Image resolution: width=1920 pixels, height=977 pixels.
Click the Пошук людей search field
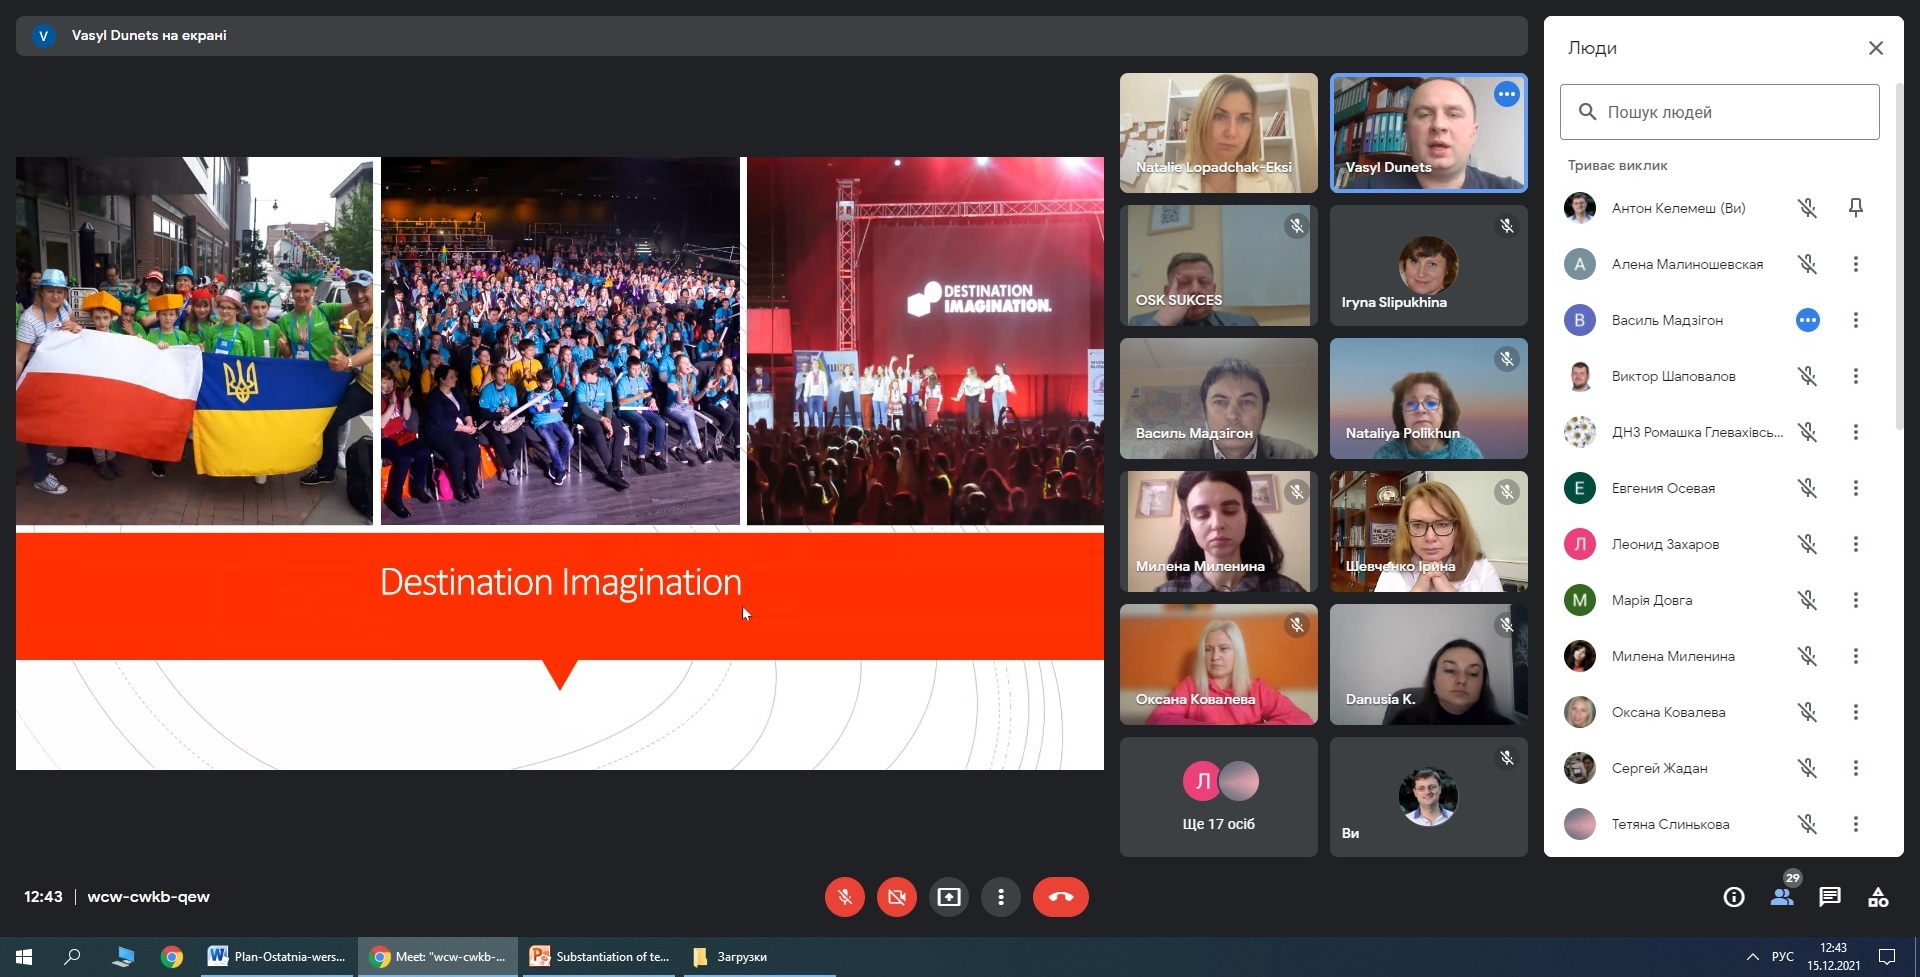[x=1720, y=112]
